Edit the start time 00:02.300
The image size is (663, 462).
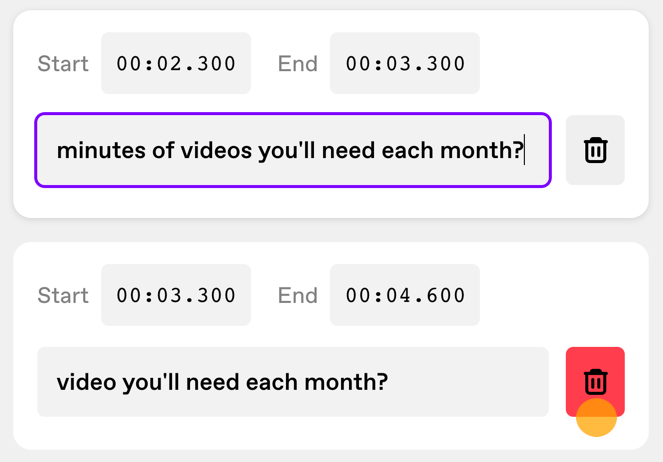[176, 63]
